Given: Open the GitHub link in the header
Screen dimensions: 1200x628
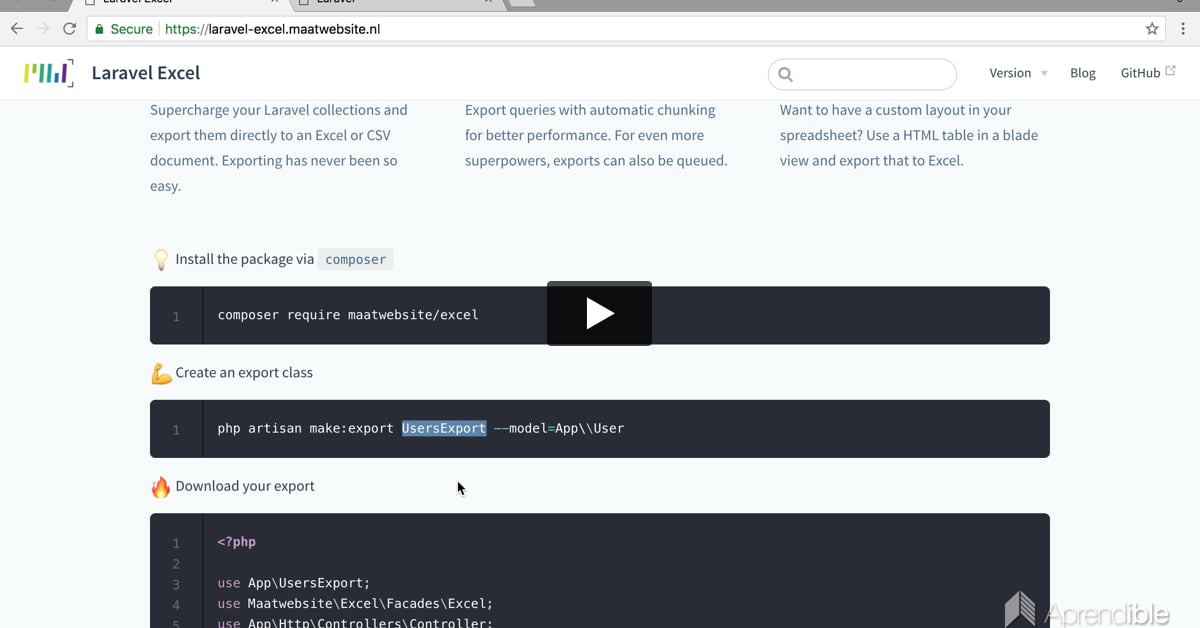Looking at the screenshot, I should [x=1140, y=73].
